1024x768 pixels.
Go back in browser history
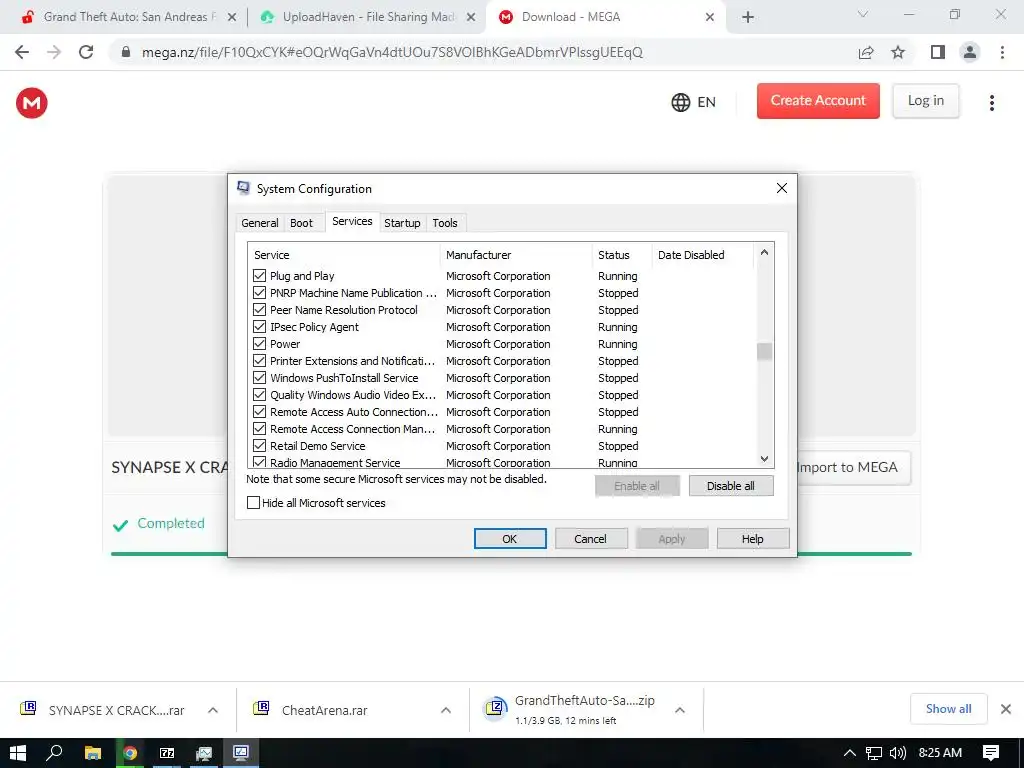[22, 52]
